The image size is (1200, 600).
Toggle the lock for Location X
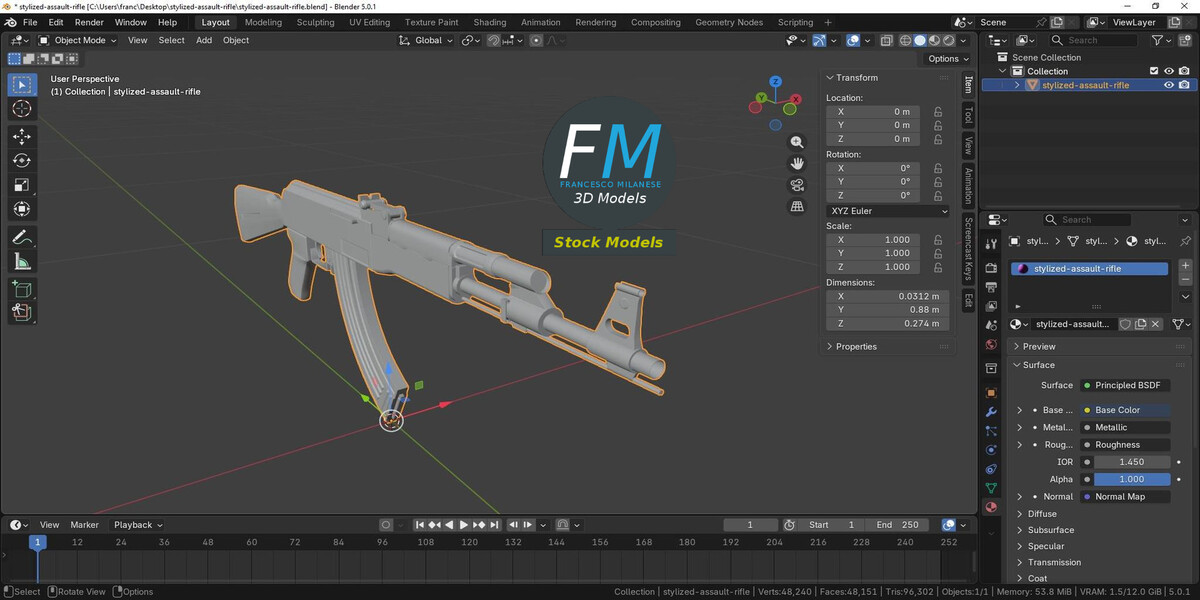tap(938, 112)
